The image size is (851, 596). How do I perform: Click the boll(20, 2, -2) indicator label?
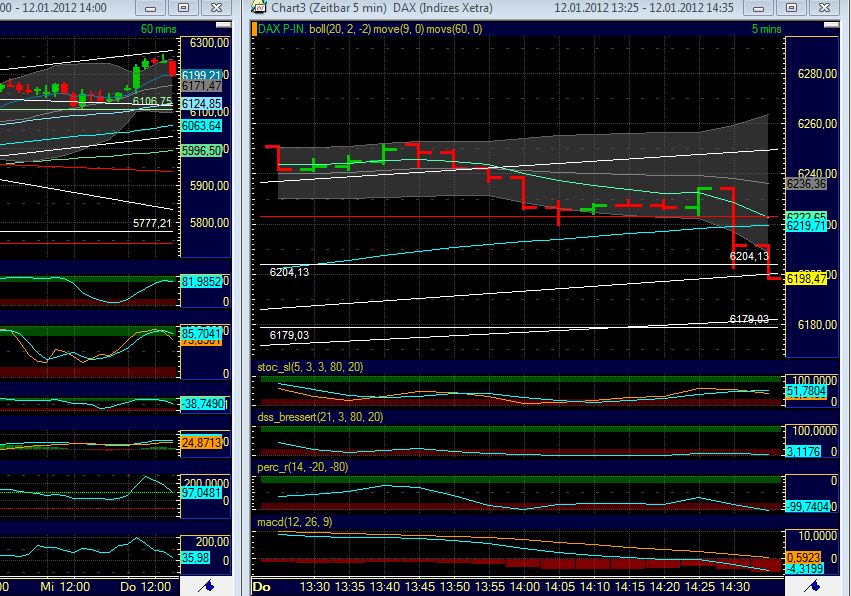coord(340,29)
